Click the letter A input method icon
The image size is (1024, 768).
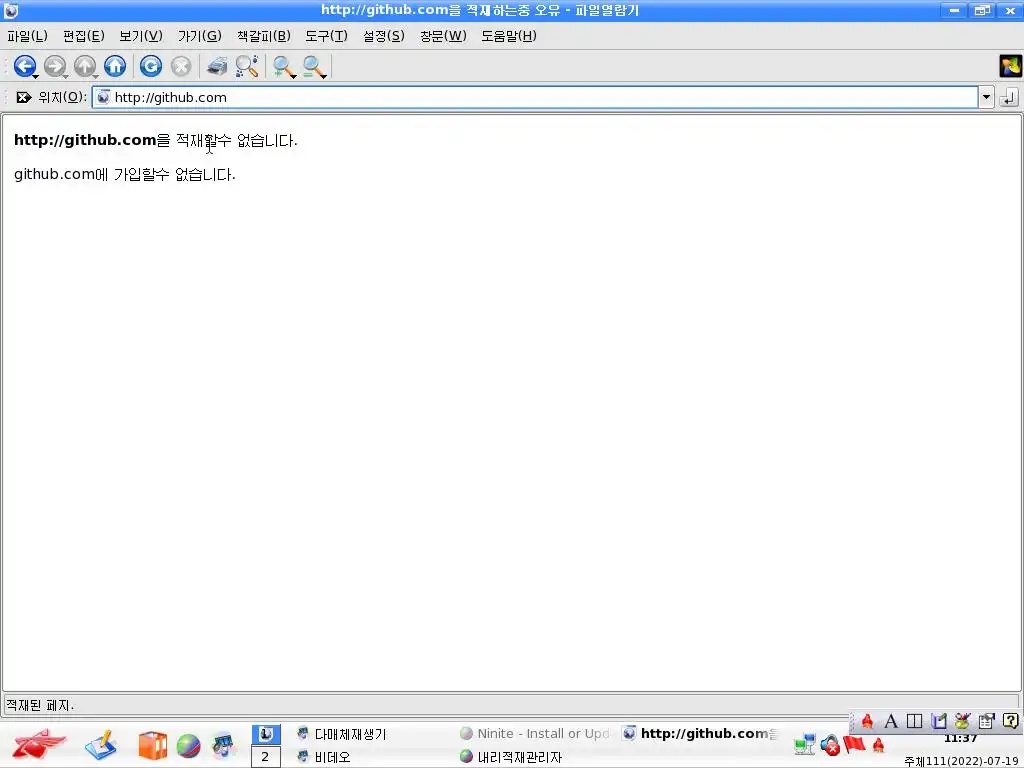coord(891,721)
